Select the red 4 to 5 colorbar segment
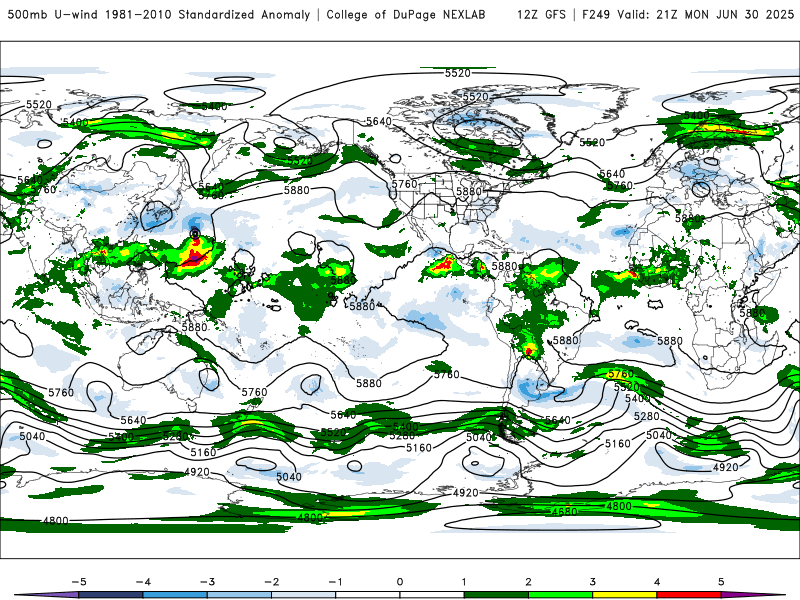 tap(689, 595)
